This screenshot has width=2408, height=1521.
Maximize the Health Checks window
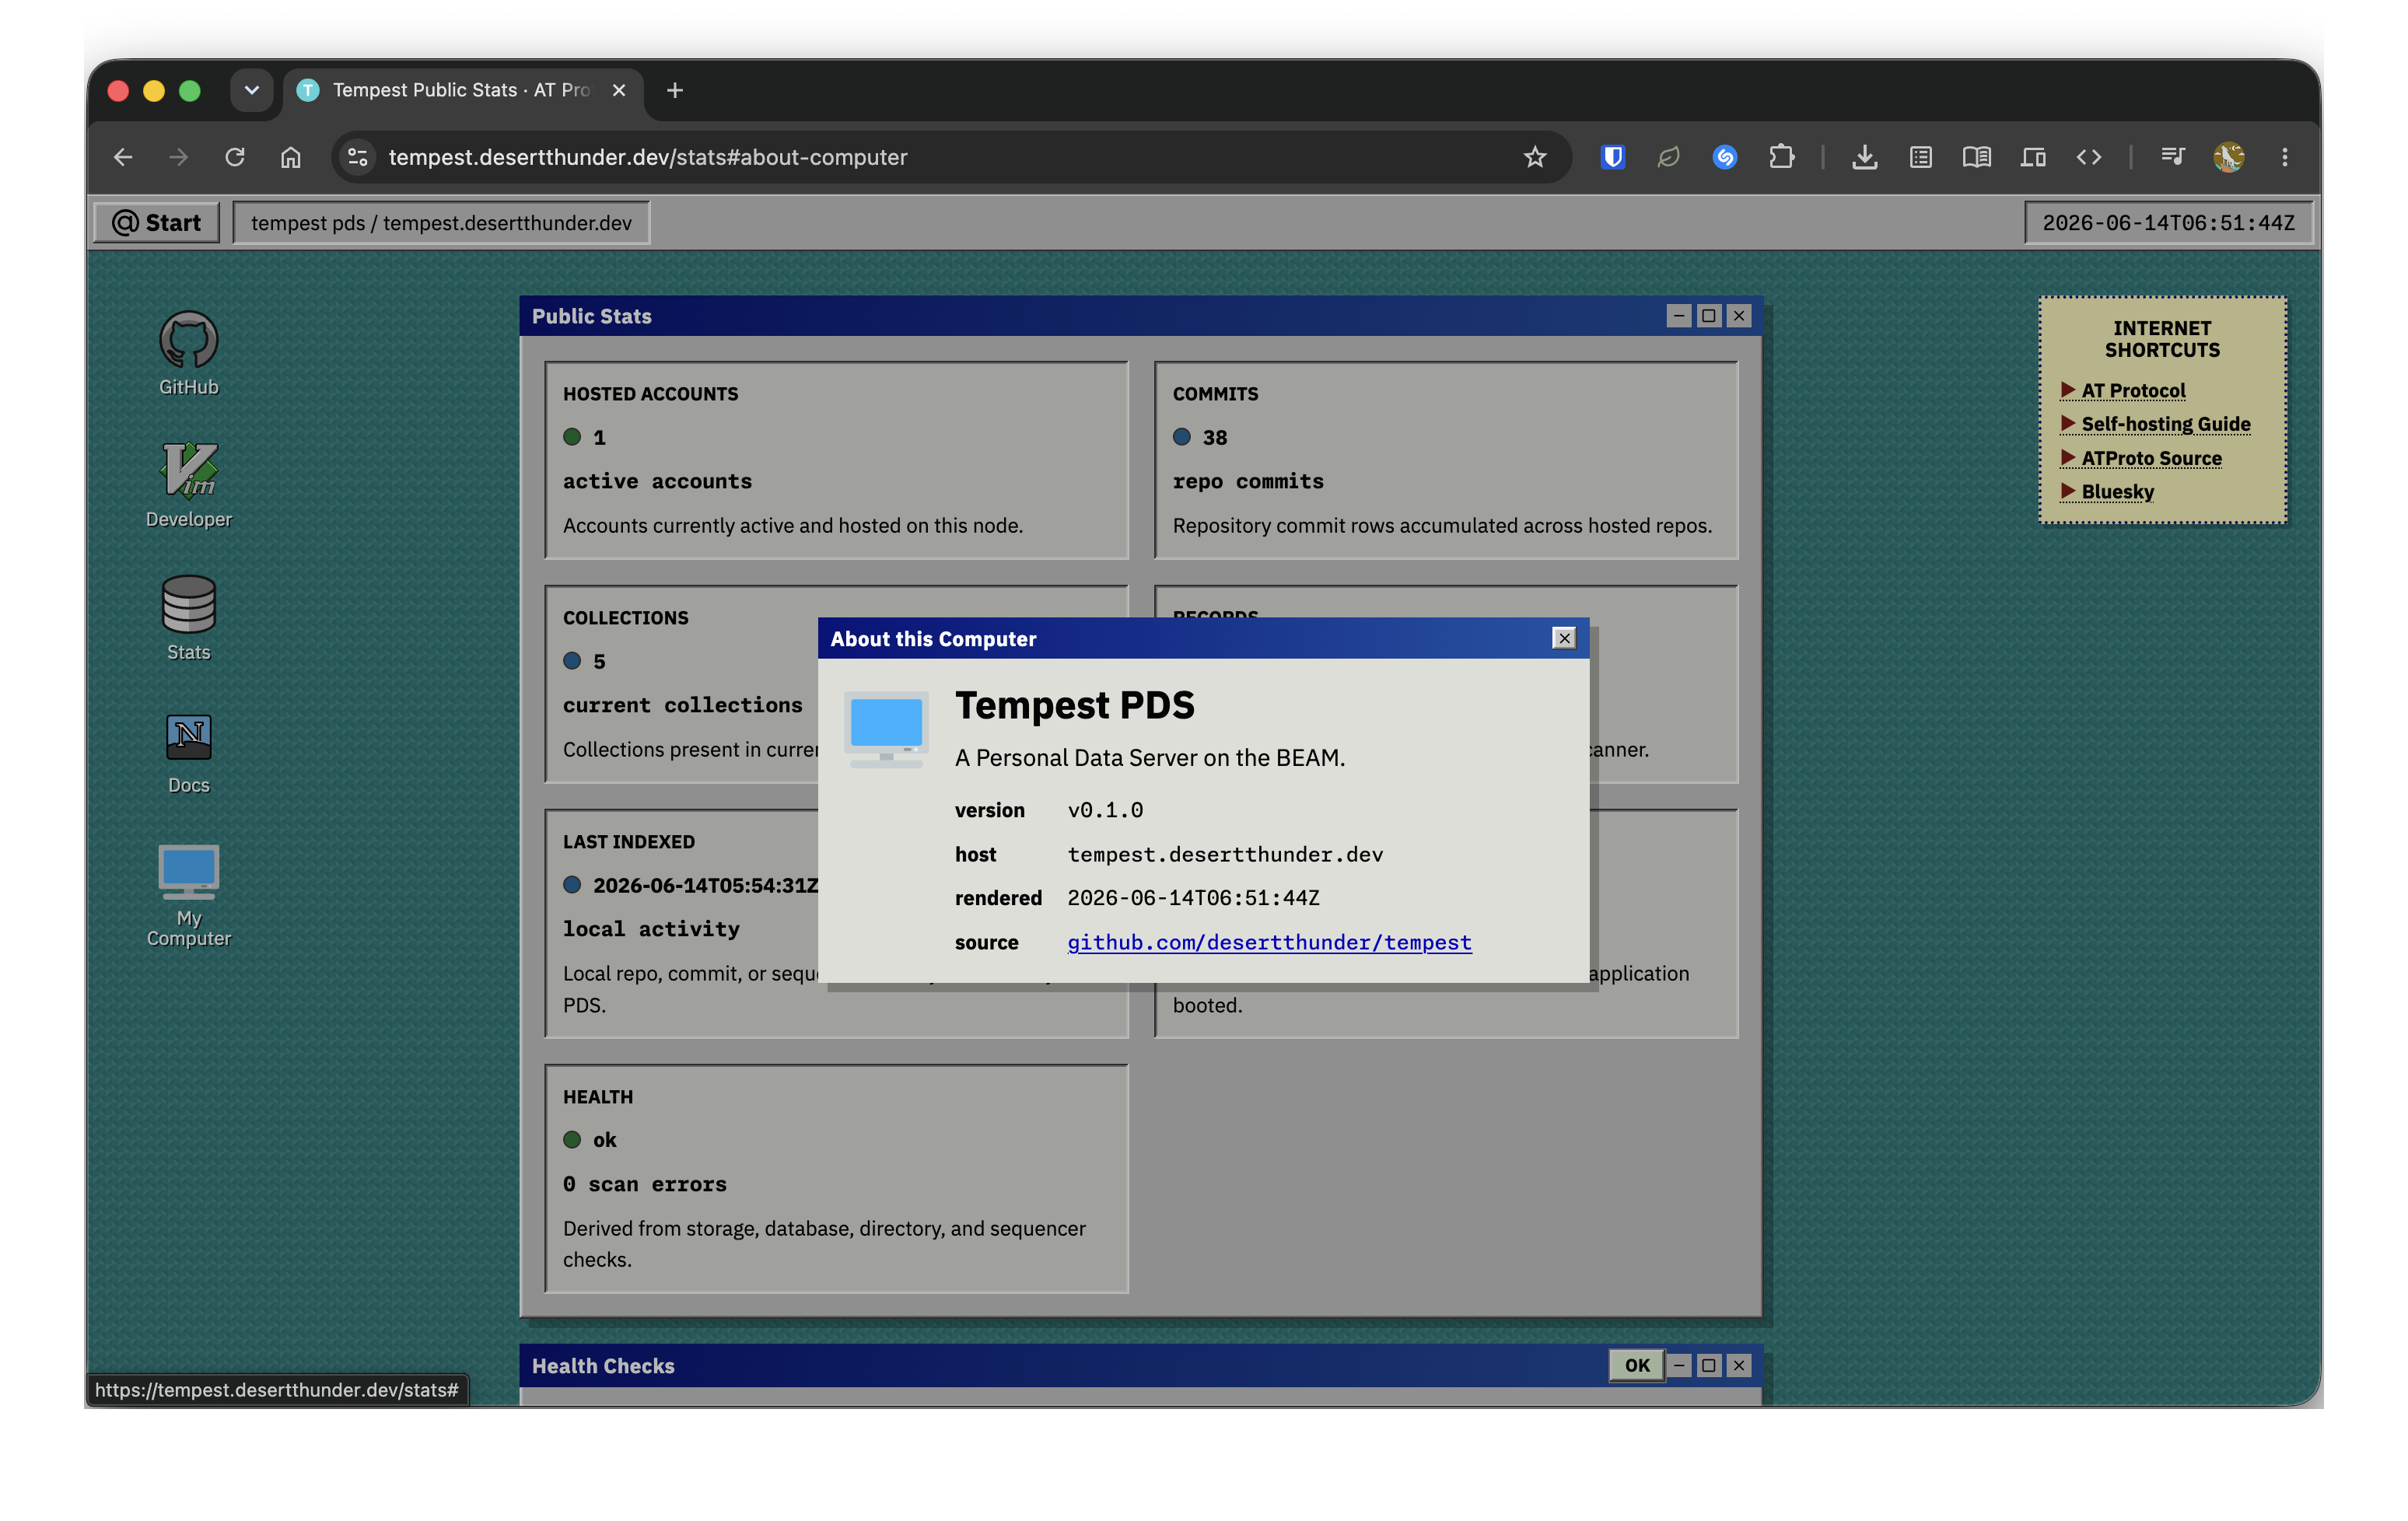tap(1709, 1365)
